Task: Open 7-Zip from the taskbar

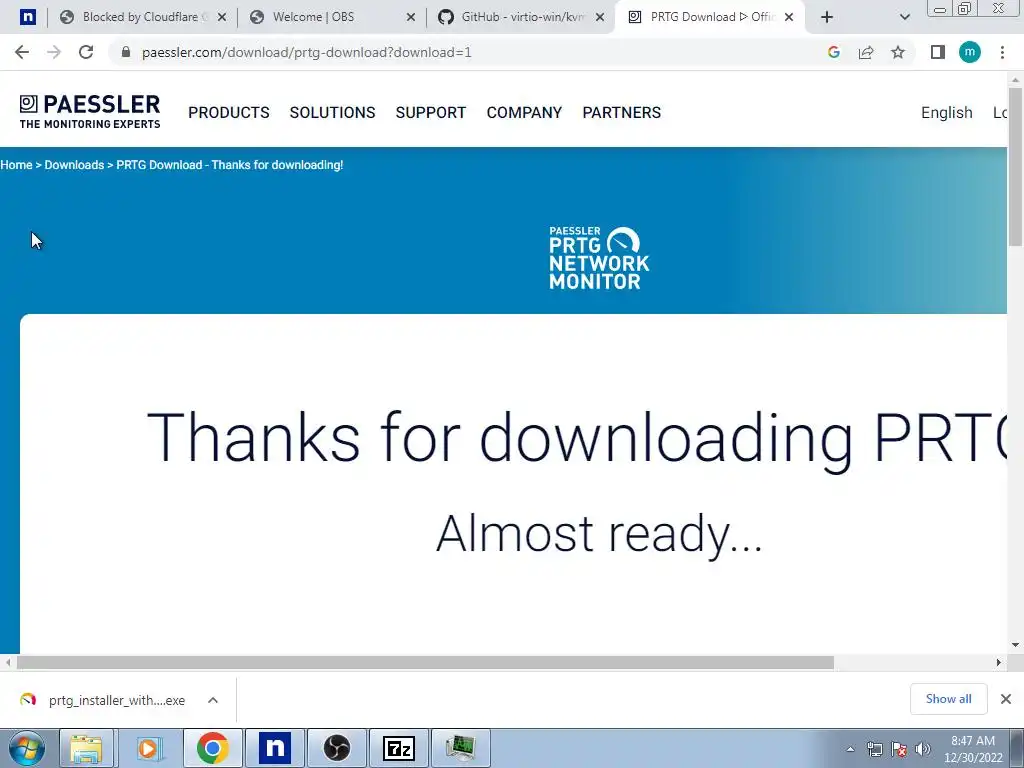Action: [399, 748]
